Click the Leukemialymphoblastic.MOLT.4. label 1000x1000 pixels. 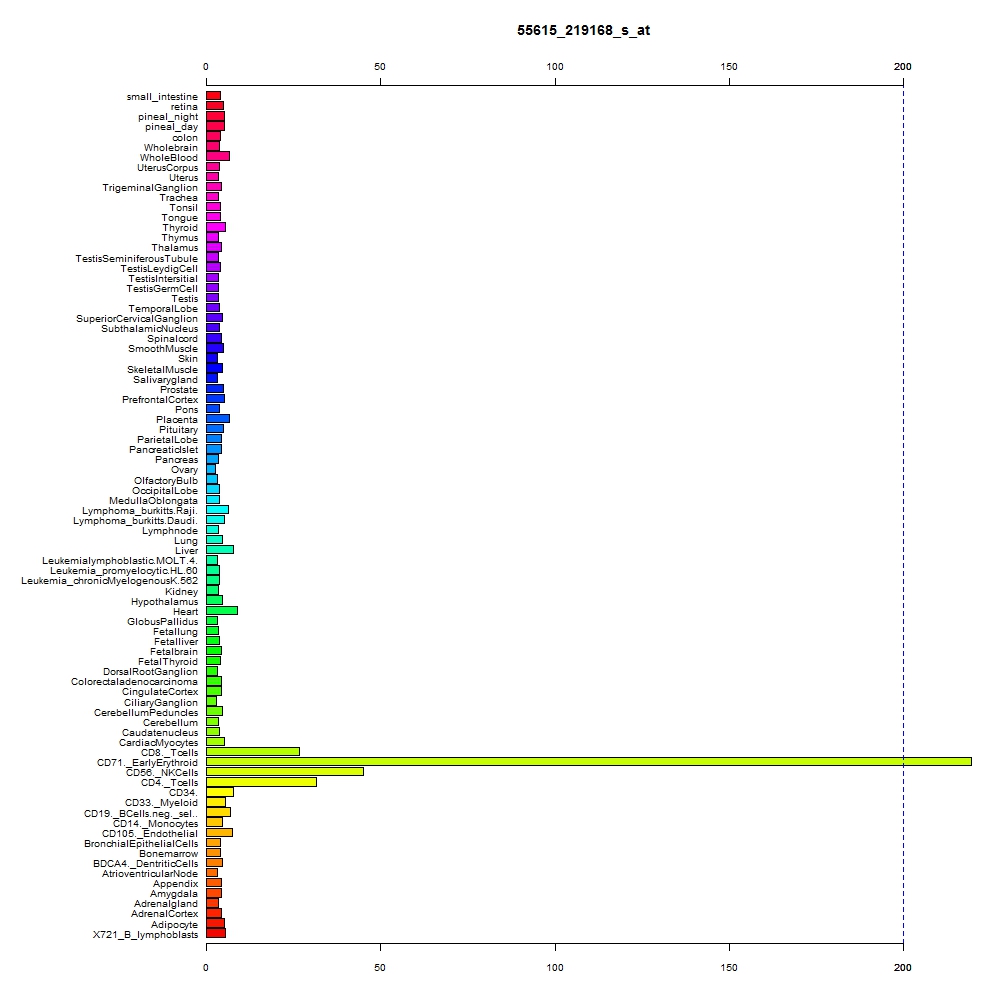120,561
